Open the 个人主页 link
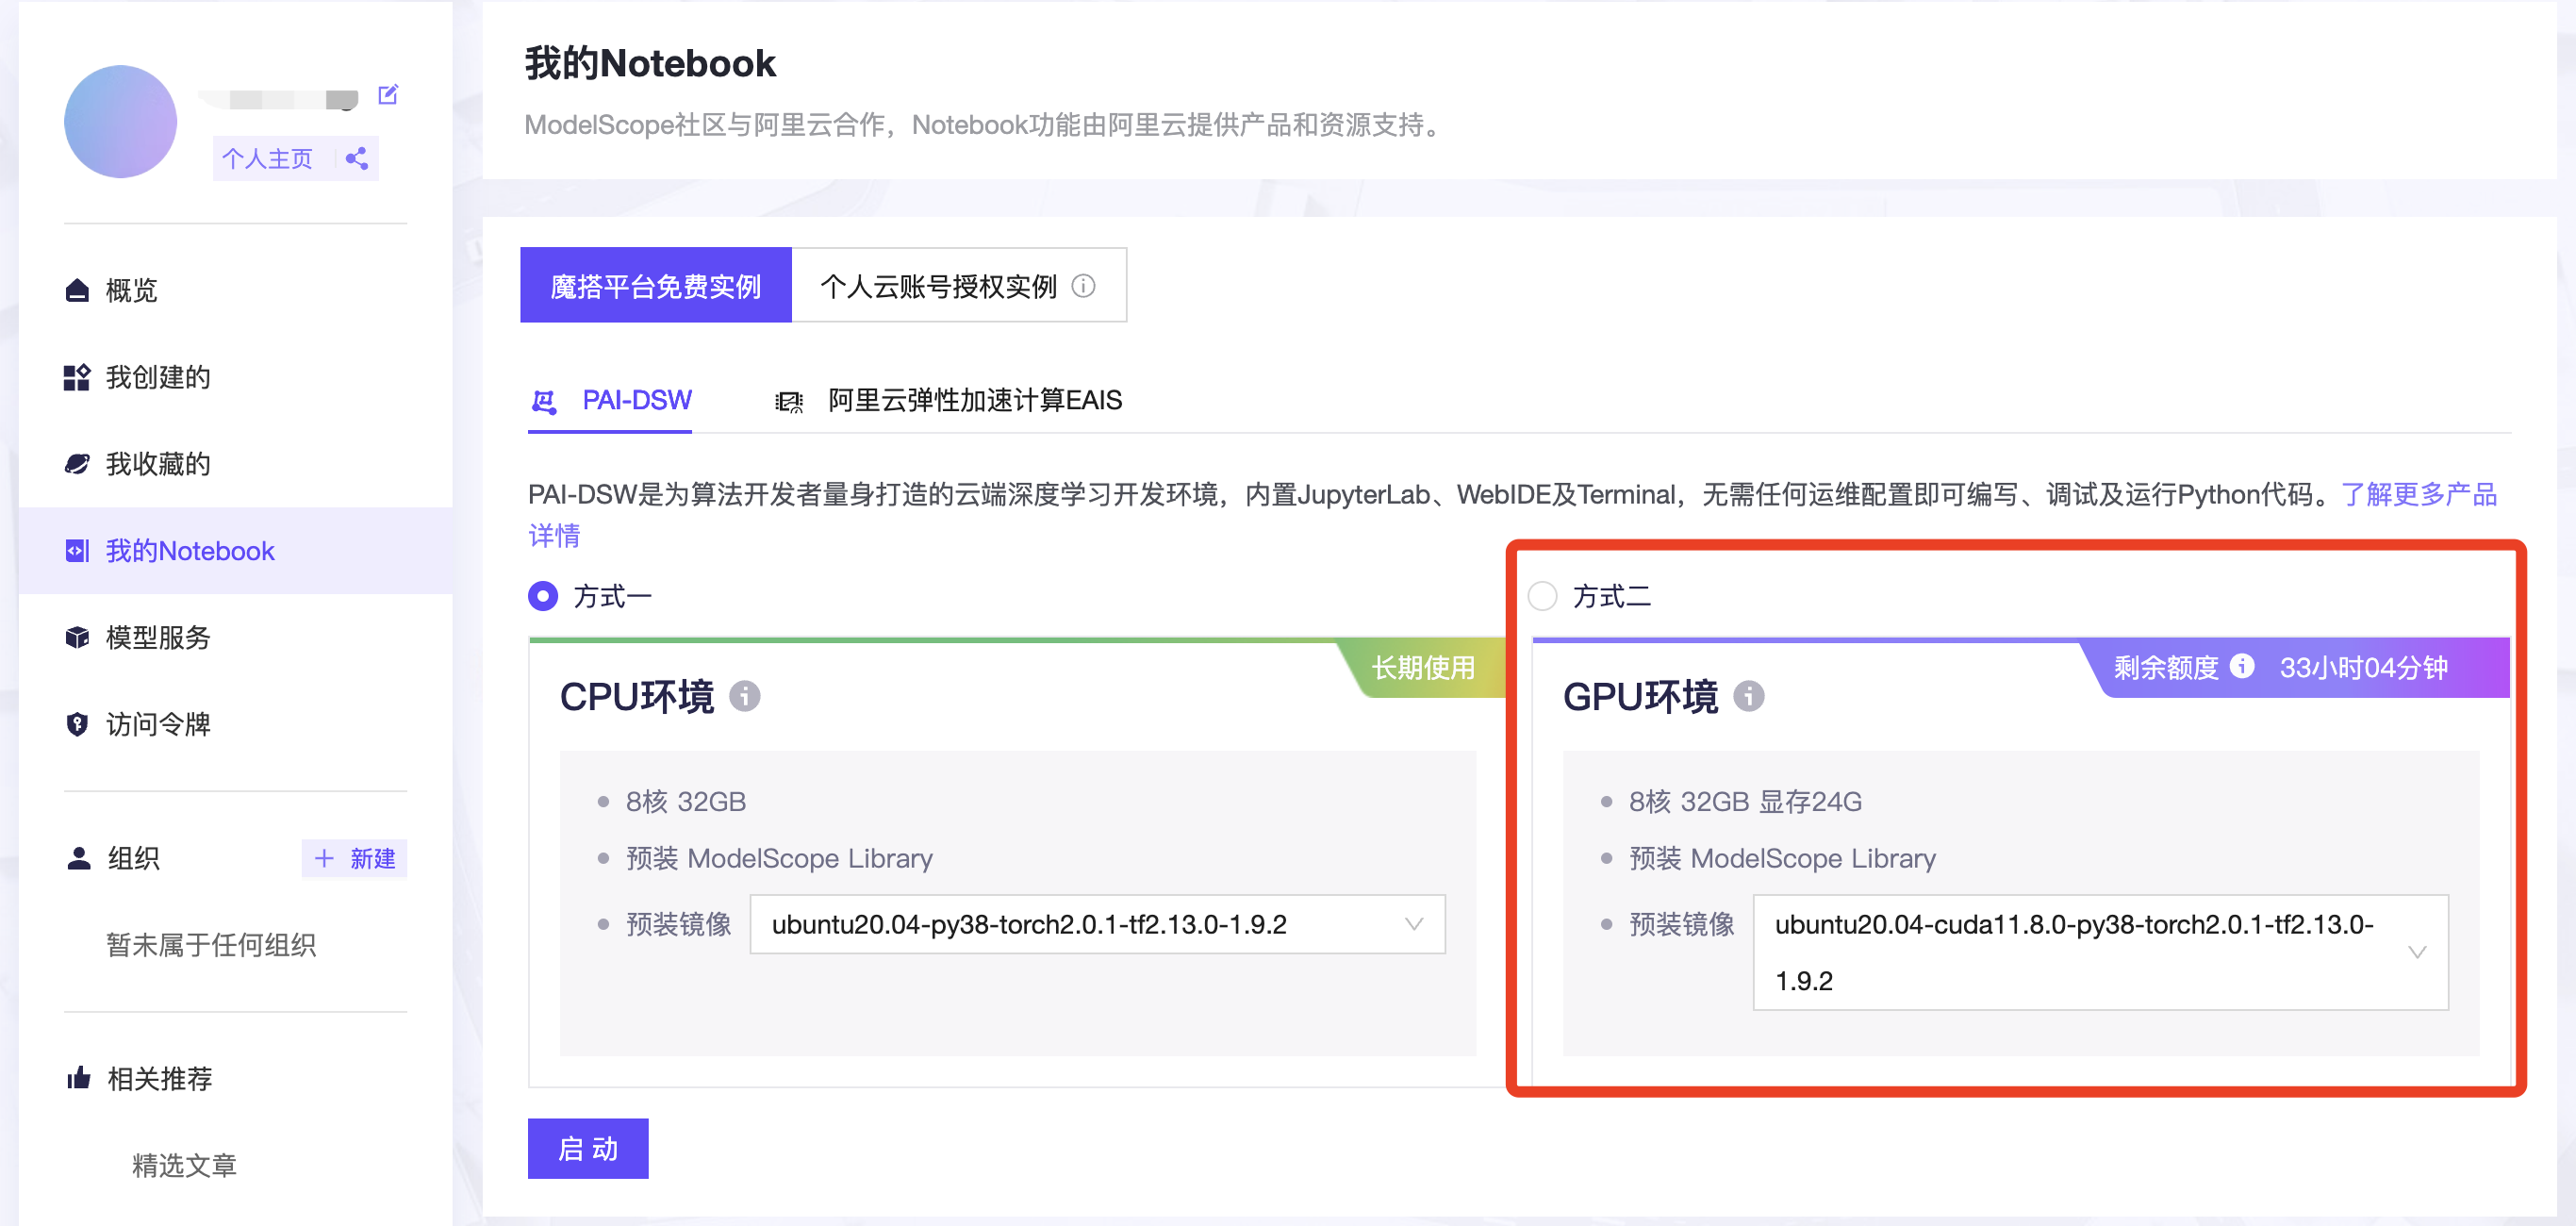Image resolution: width=2576 pixels, height=1226 pixels. click(x=267, y=158)
